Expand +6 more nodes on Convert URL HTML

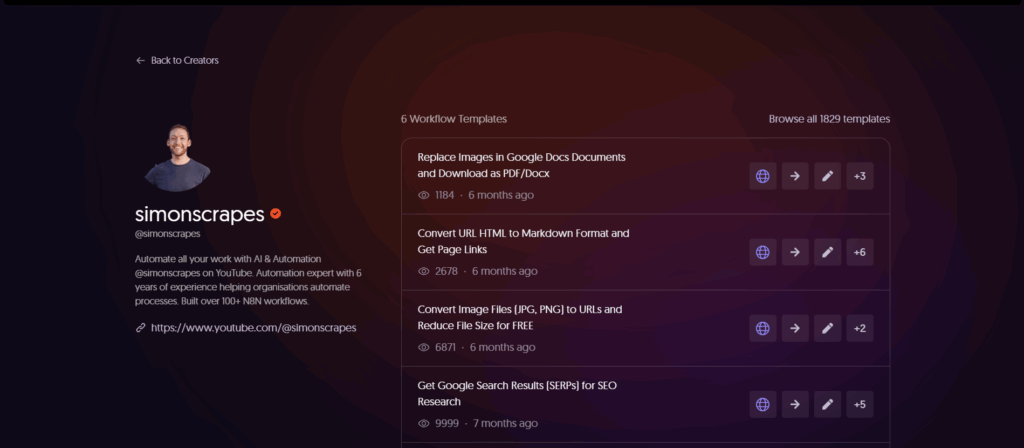[859, 252]
